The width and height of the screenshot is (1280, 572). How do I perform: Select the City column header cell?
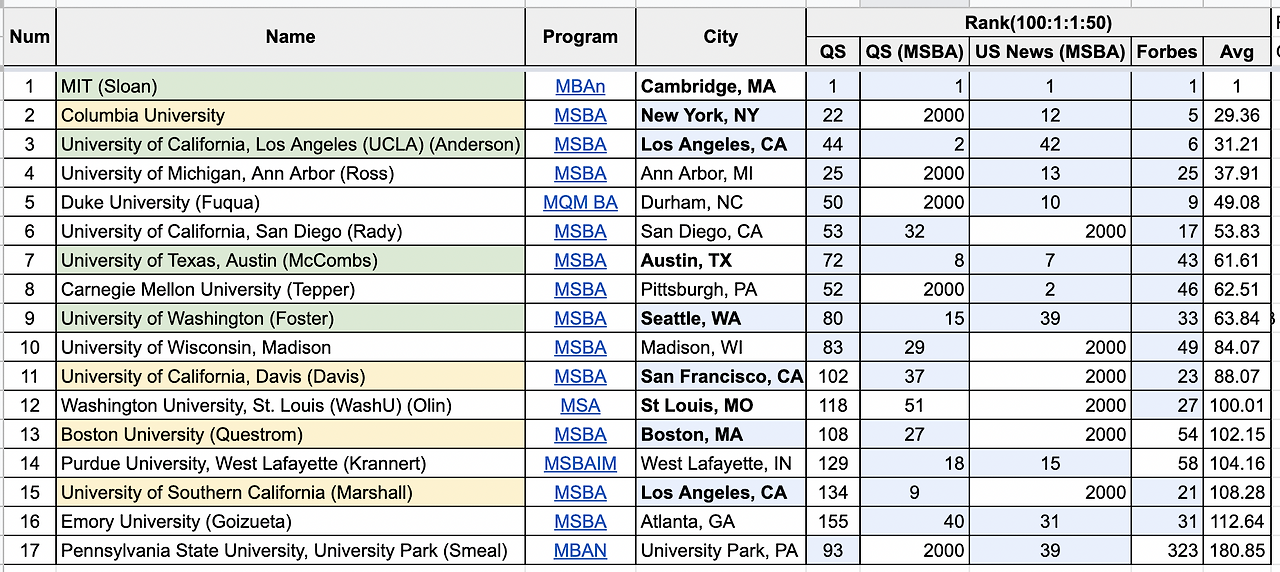720,37
